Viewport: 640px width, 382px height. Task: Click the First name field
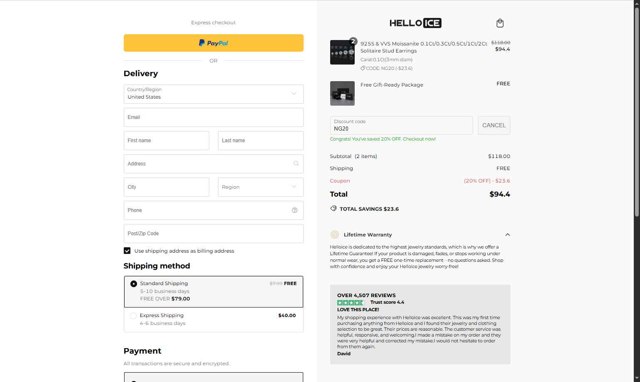pos(166,140)
